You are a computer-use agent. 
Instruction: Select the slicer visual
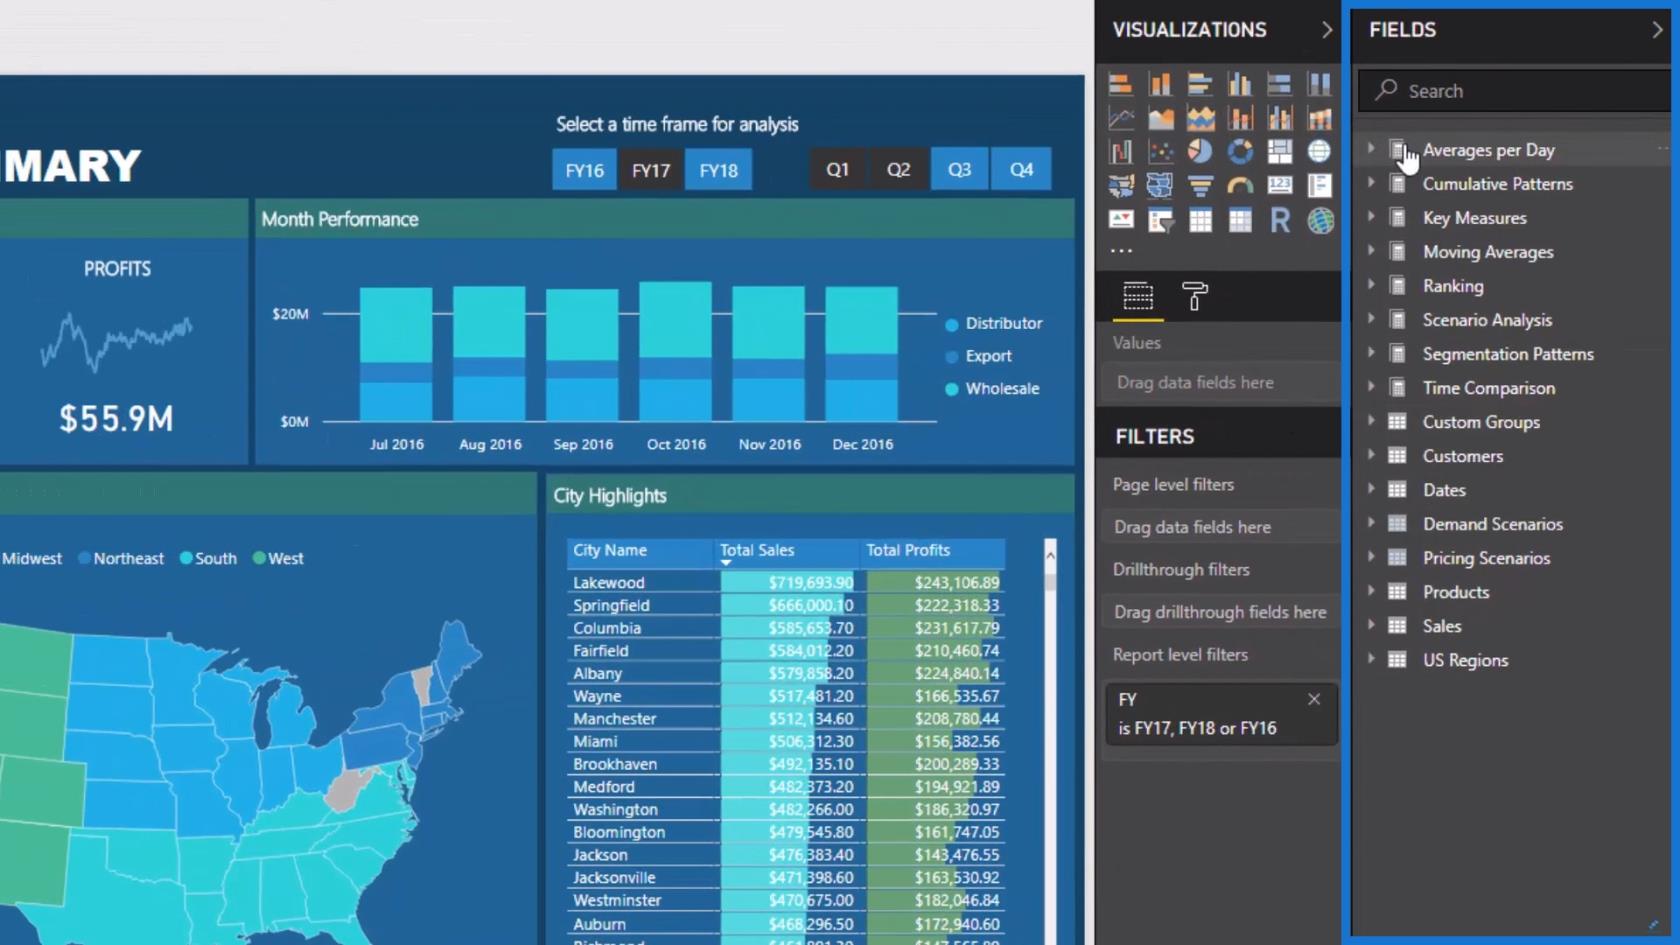pos(1160,220)
